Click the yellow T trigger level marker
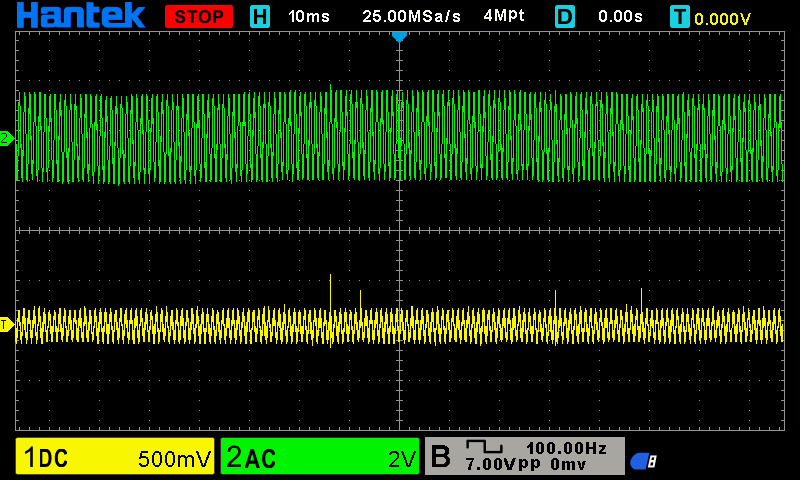 click(x=6, y=324)
